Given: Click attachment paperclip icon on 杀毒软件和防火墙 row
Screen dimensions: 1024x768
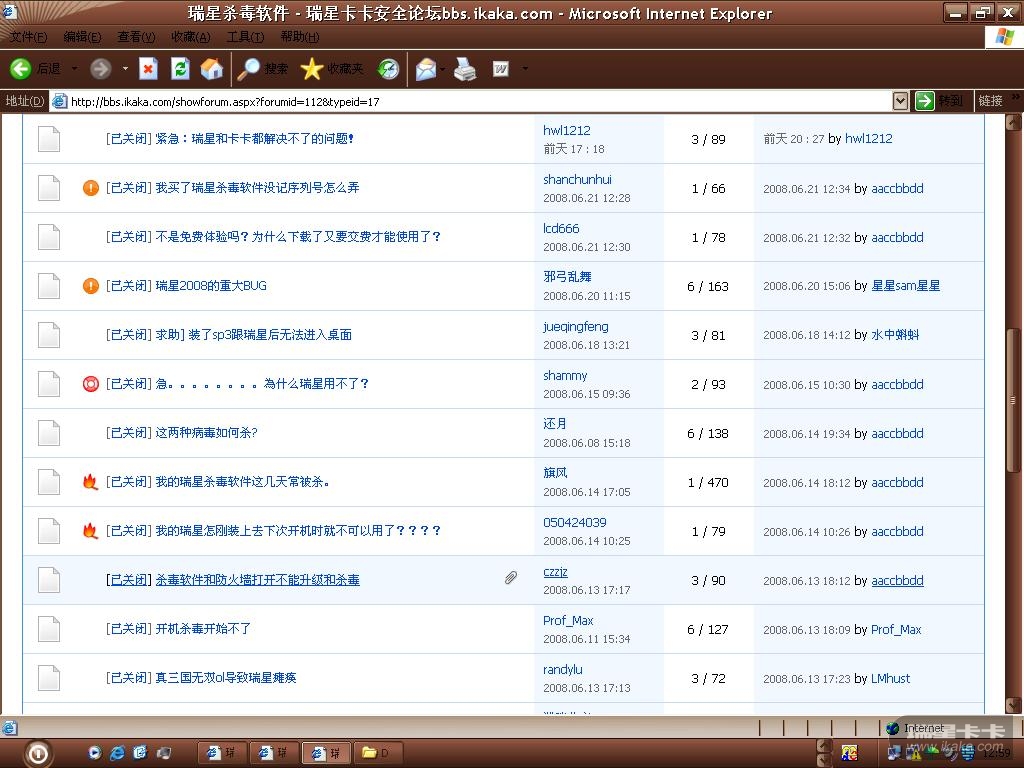Looking at the screenshot, I should 511,577.
